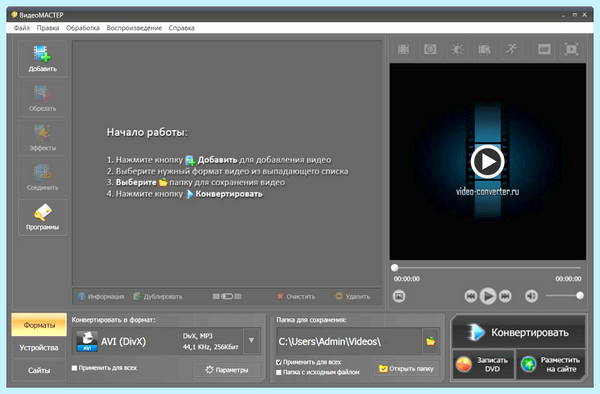The image size is (600, 394).
Task: Click the small play button under preview
Action: coord(488,296)
